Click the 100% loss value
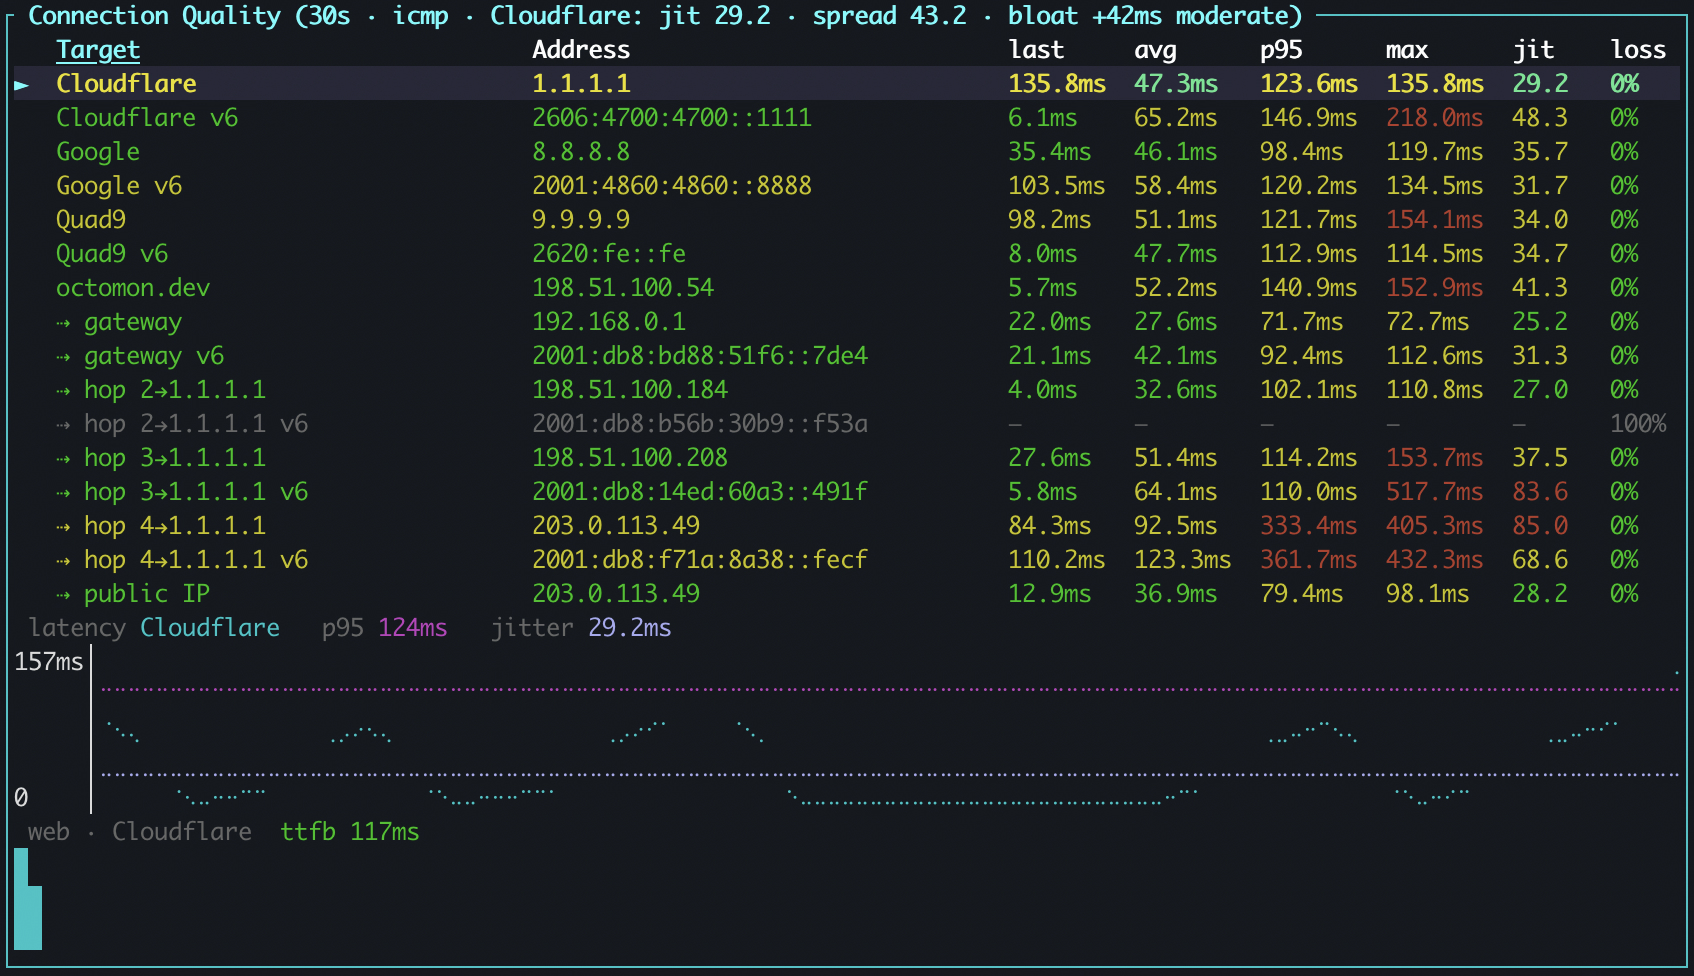This screenshot has height=976, width=1694. tap(1638, 424)
